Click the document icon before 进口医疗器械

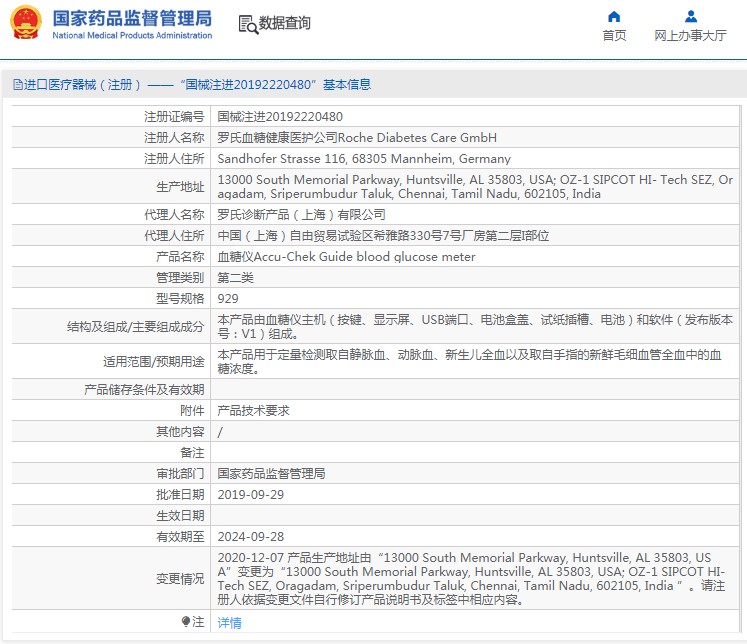pos(18,85)
